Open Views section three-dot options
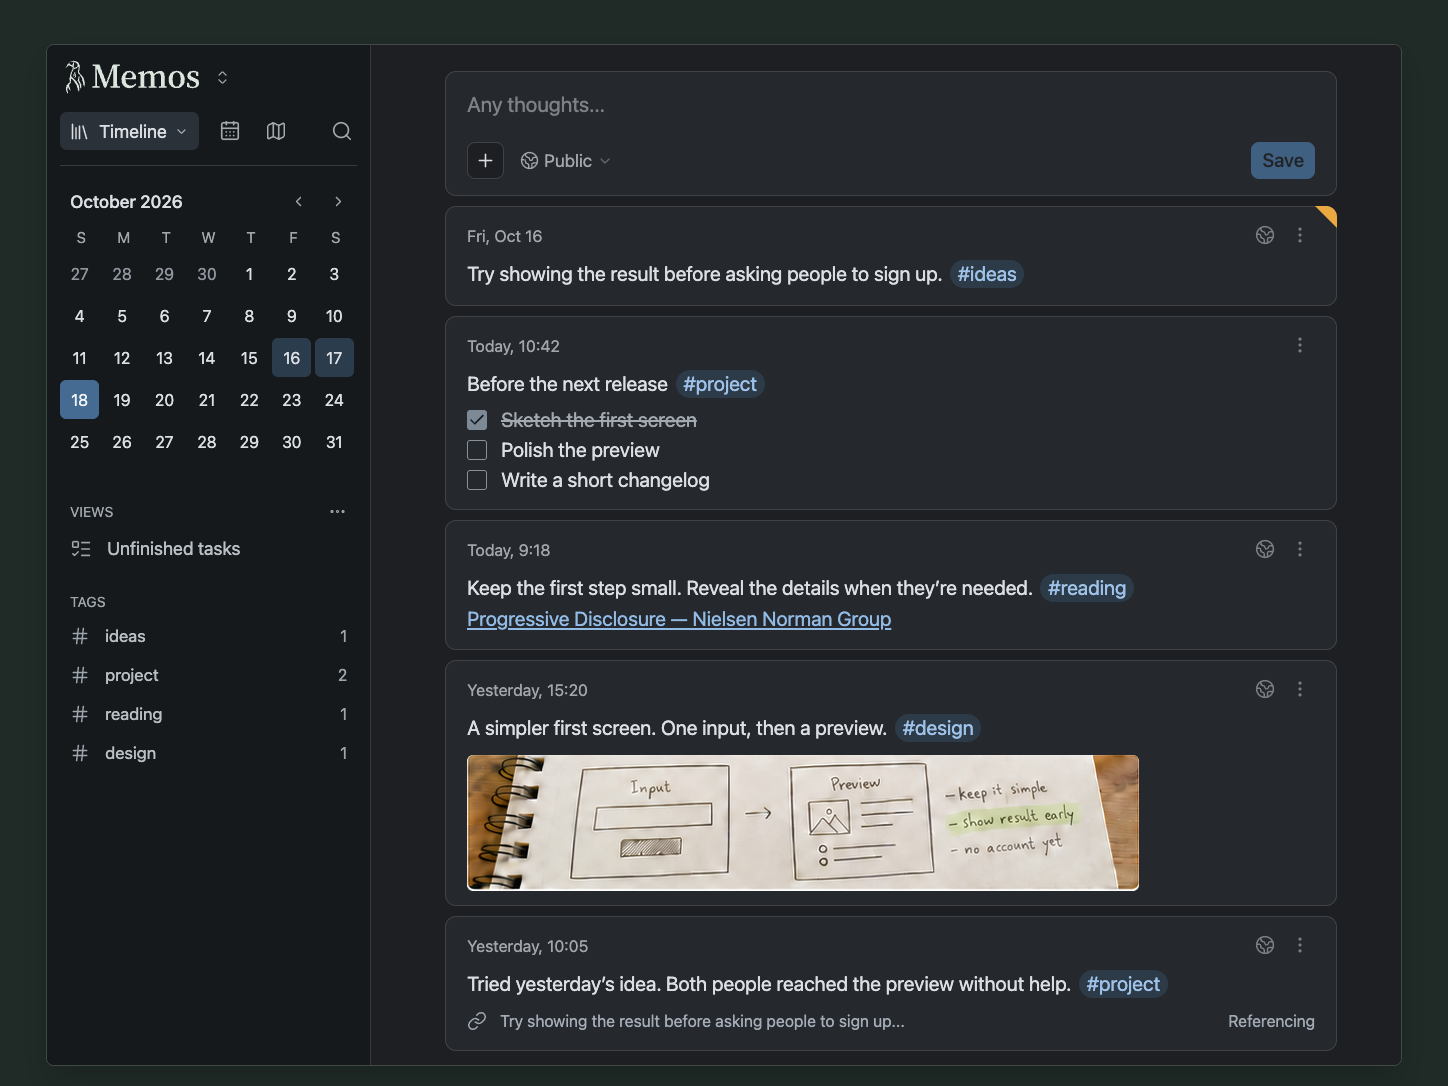Image resolution: width=1448 pixels, height=1086 pixels. (337, 511)
